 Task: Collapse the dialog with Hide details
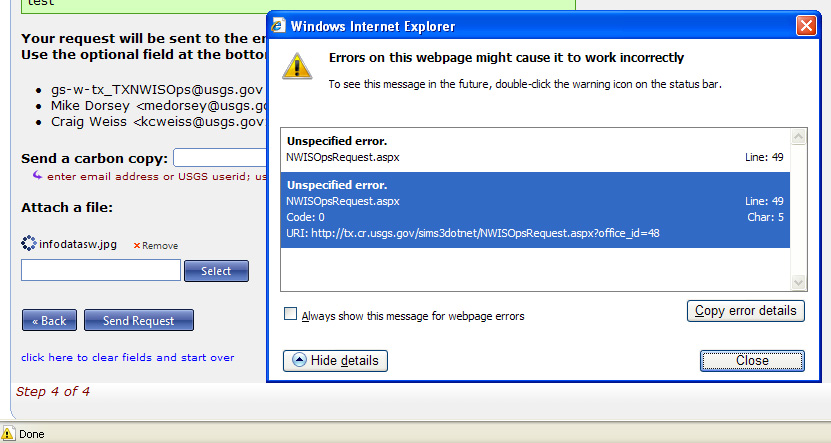(x=335, y=361)
